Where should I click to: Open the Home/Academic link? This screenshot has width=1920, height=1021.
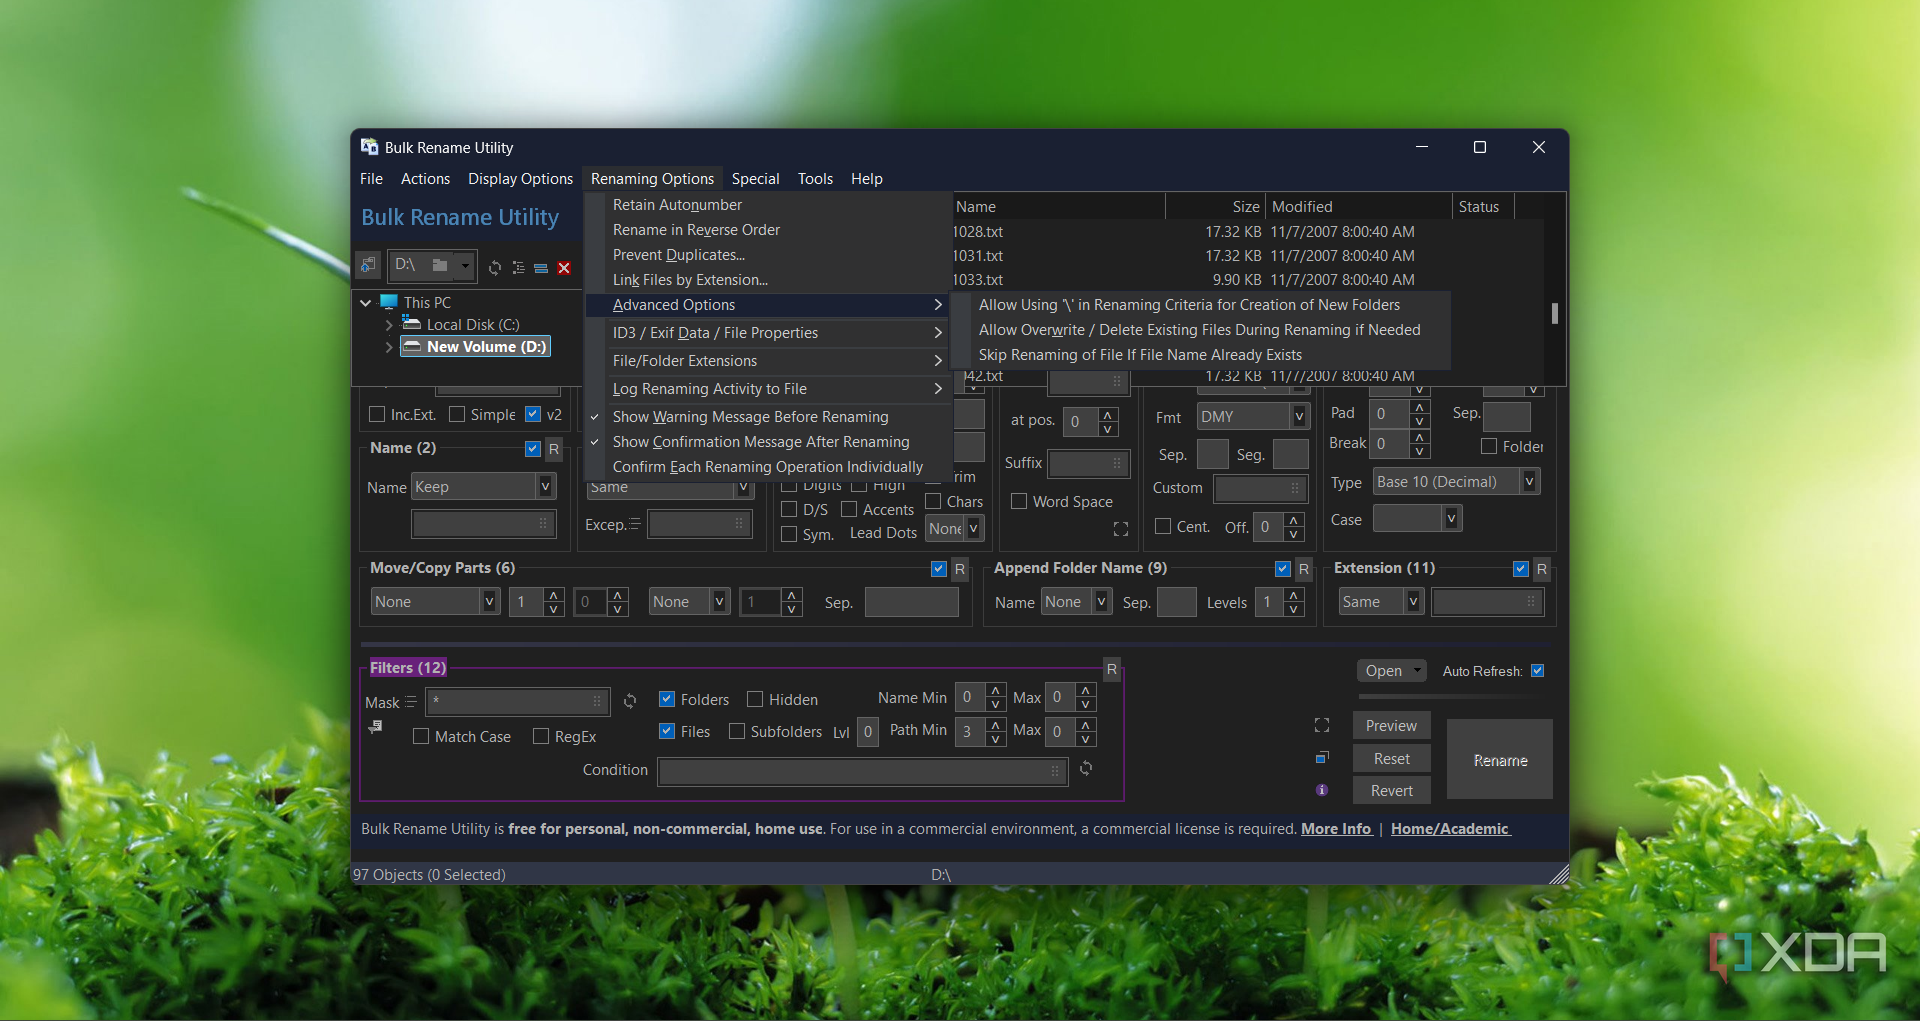point(1450,829)
